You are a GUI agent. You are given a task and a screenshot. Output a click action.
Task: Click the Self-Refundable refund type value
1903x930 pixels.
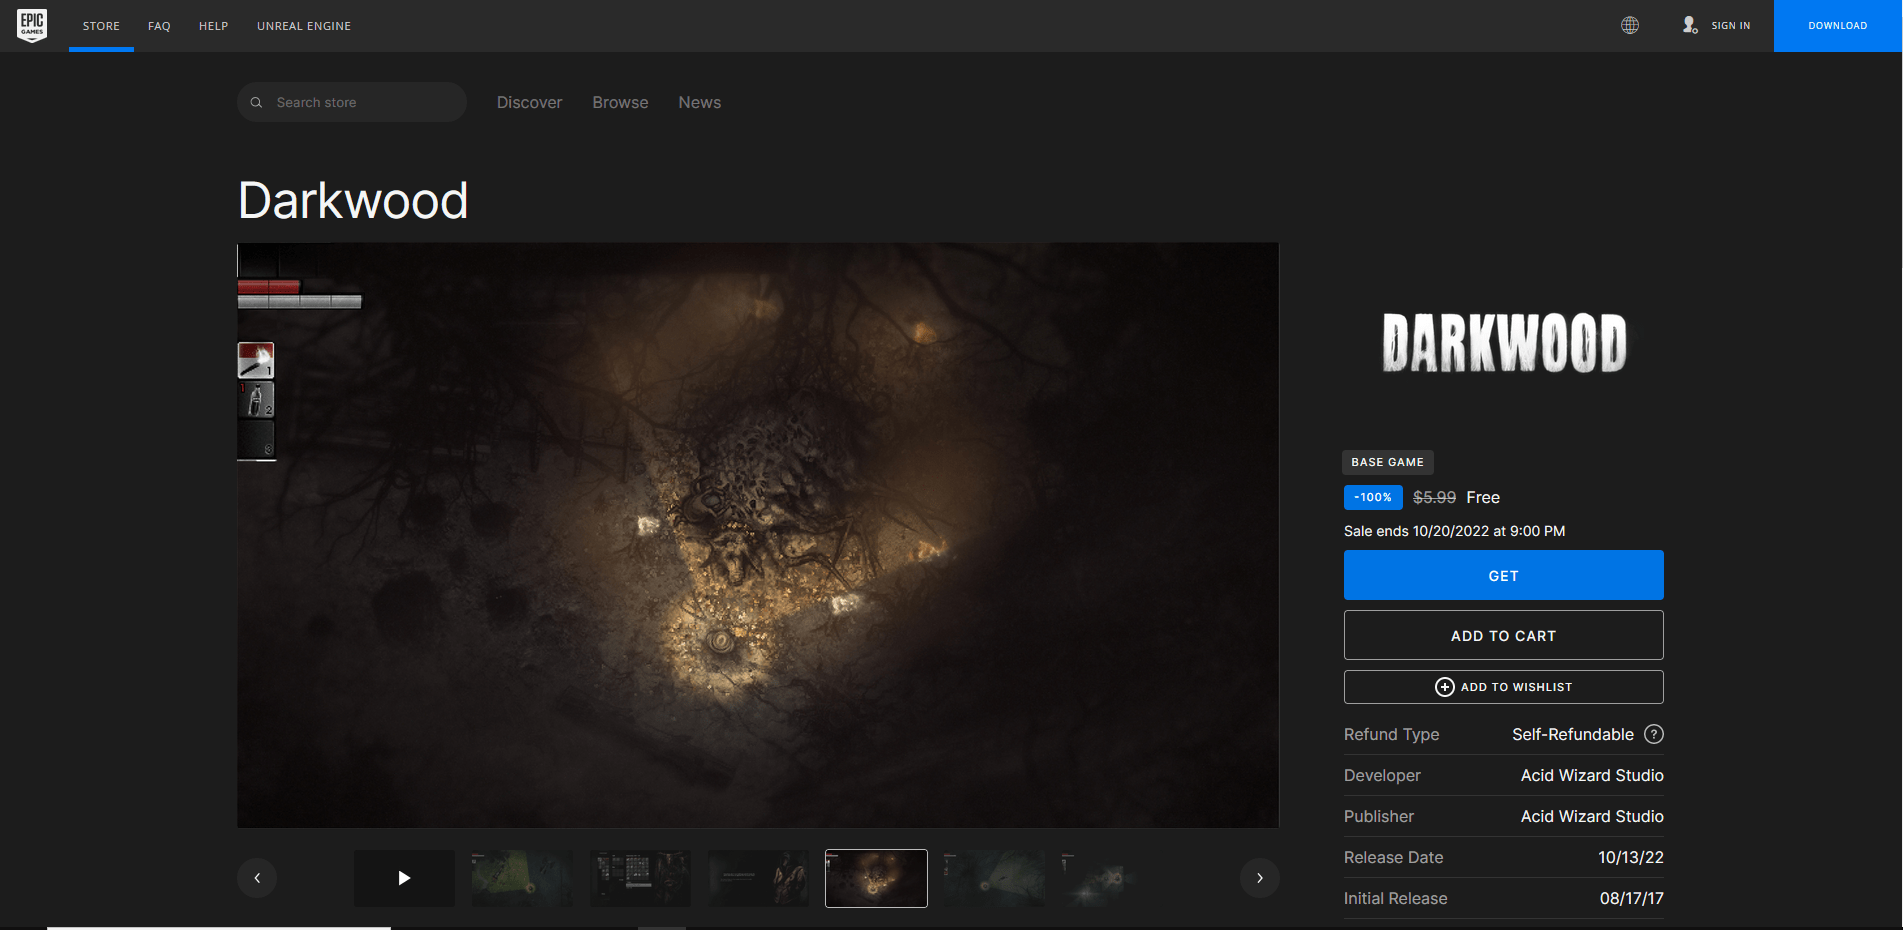coord(1573,734)
